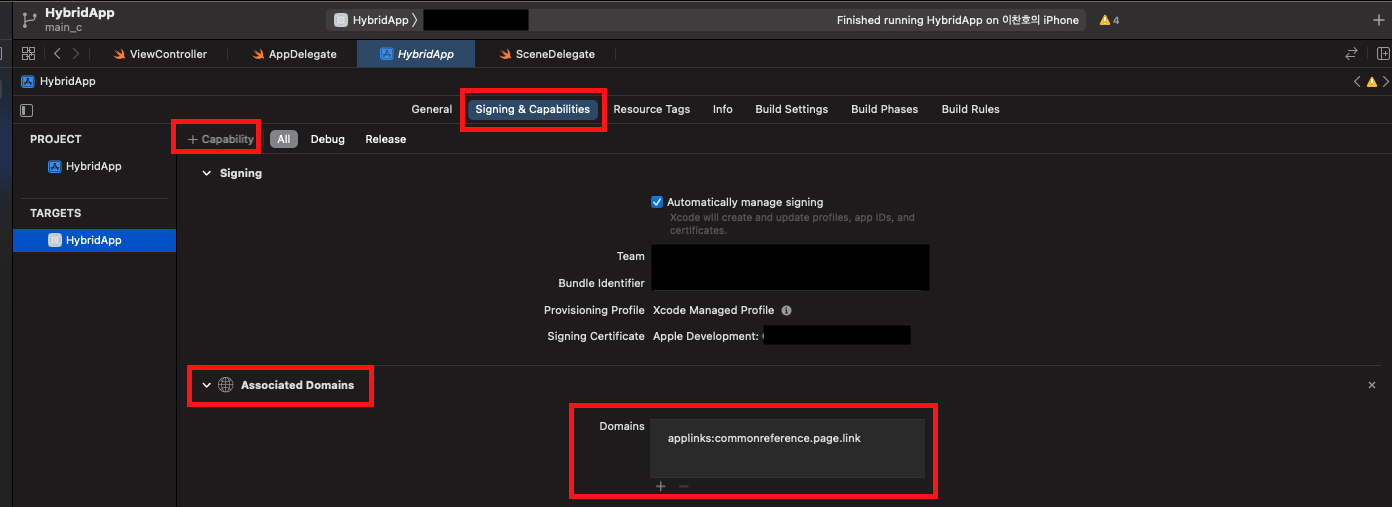Viewport: 1392px width, 507px height.
Task: Switch to the Build Settings tab
Action: [x=792, y=109]
